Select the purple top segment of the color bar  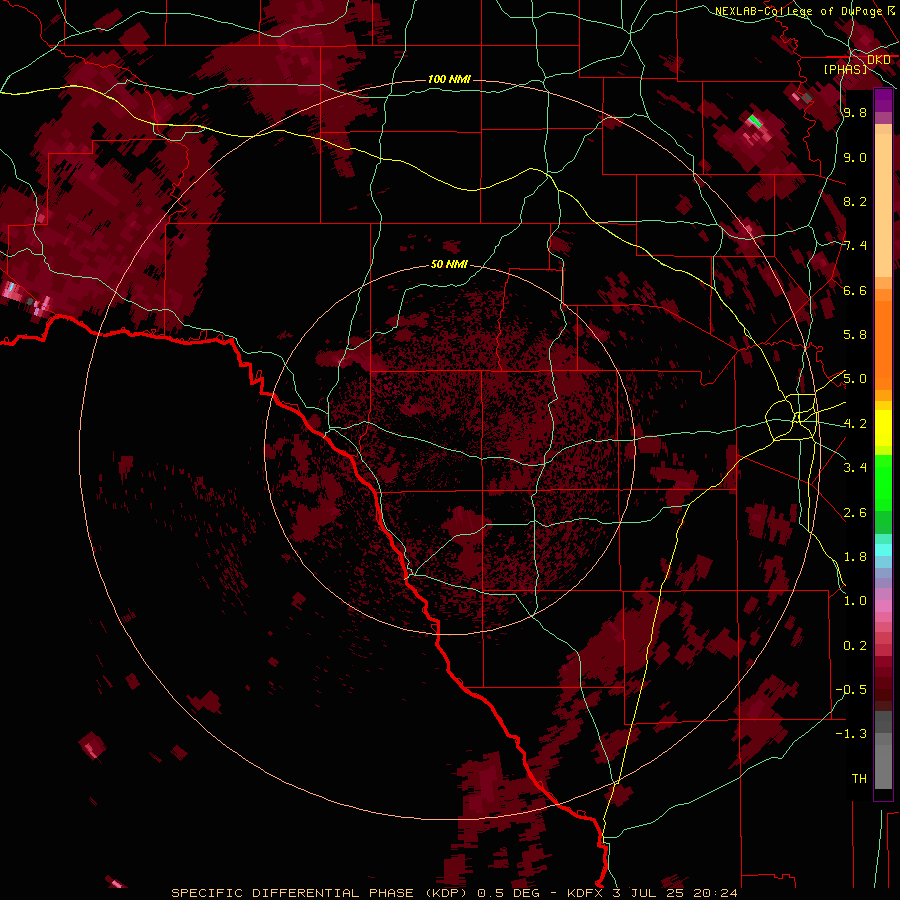[x=883, y=100]
